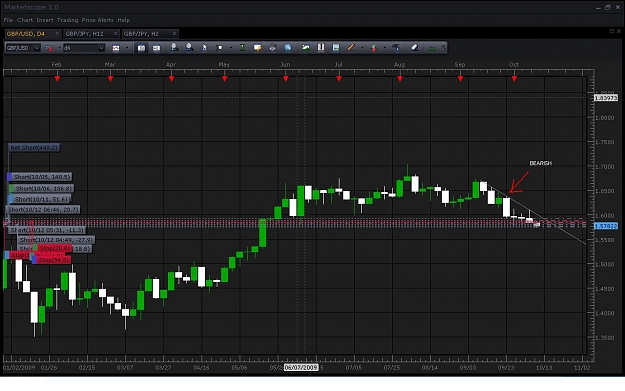The height and width of the screenshot is (391, 625).
Task: Click the green icon right of the eraser
Action: click(x=432, y=48)
